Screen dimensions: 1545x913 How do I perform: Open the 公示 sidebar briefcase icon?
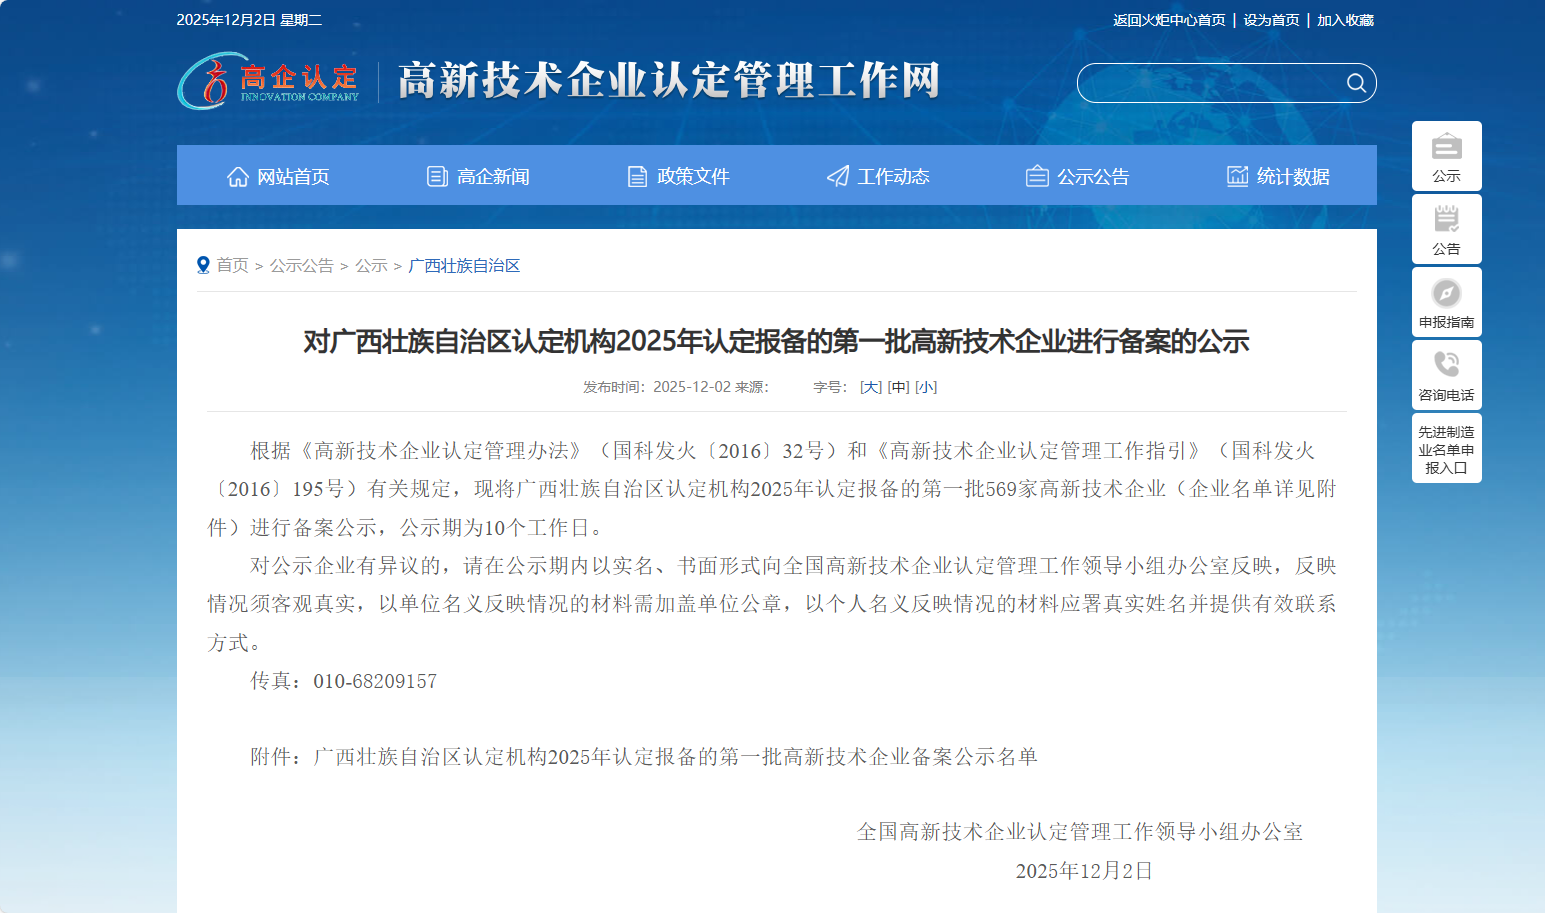(1446, 147)
